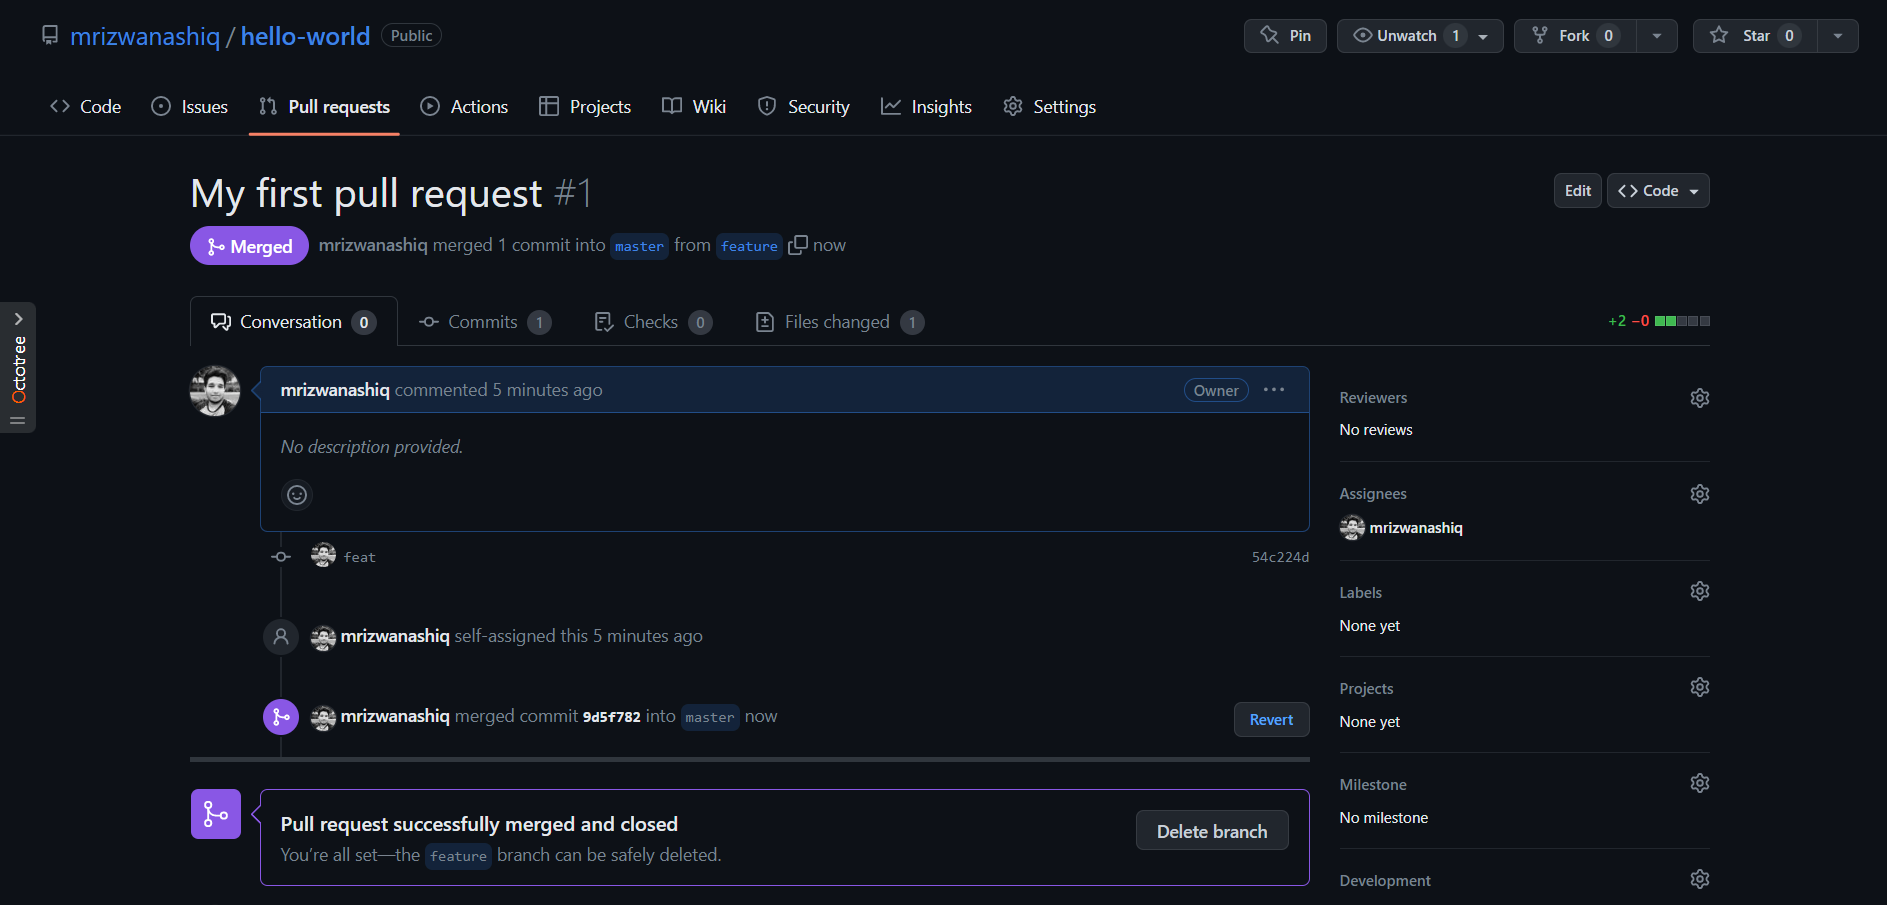Click the Octotree expand arrow
This screenshot has width=1887, height=905.
coord(18,319)
